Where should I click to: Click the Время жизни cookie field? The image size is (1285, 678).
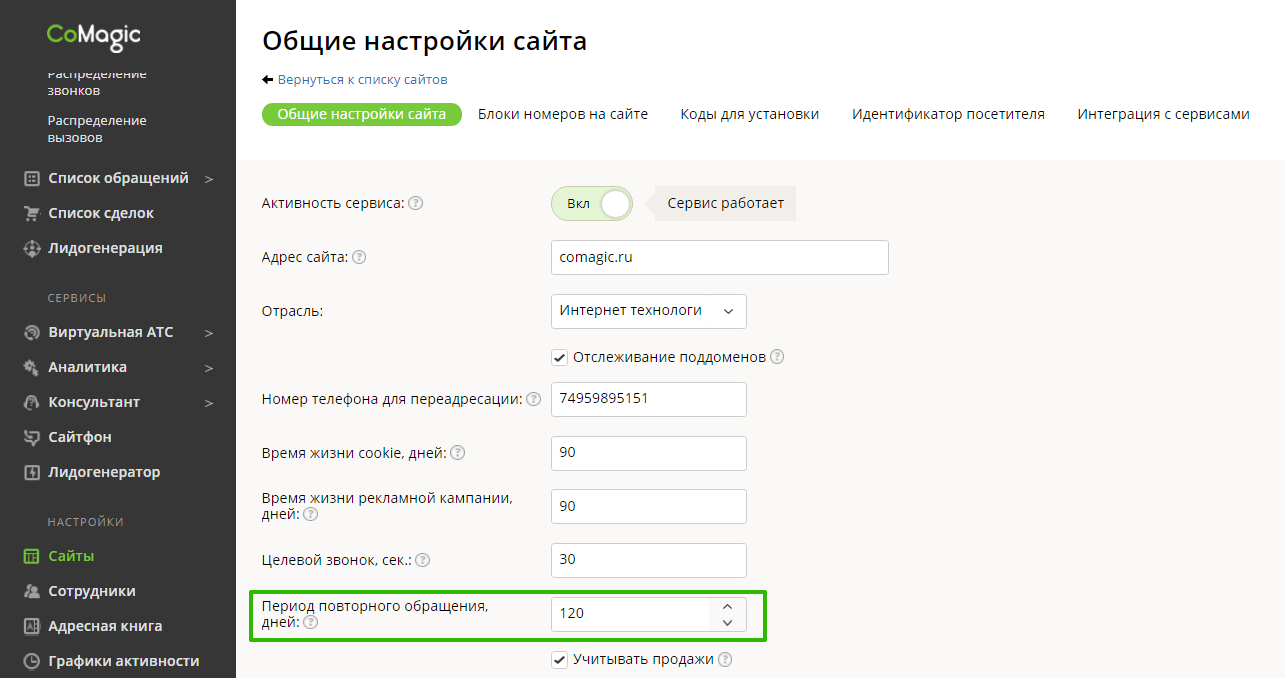point(648,453)
